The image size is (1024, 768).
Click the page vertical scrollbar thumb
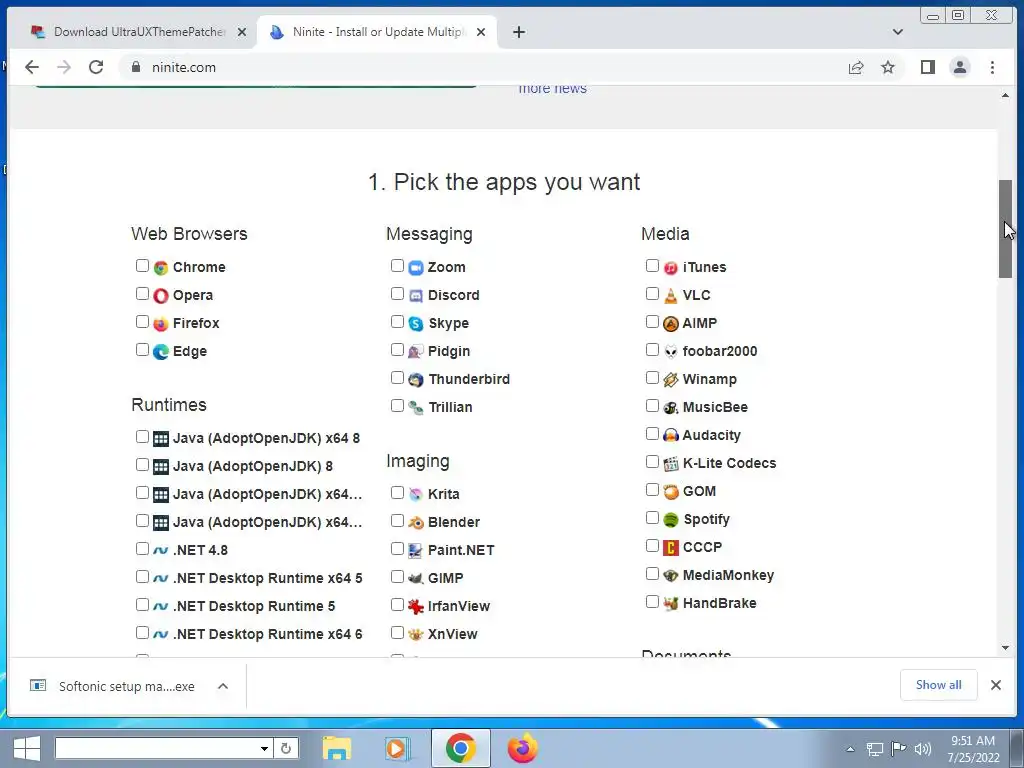(x=1005, y=229)
